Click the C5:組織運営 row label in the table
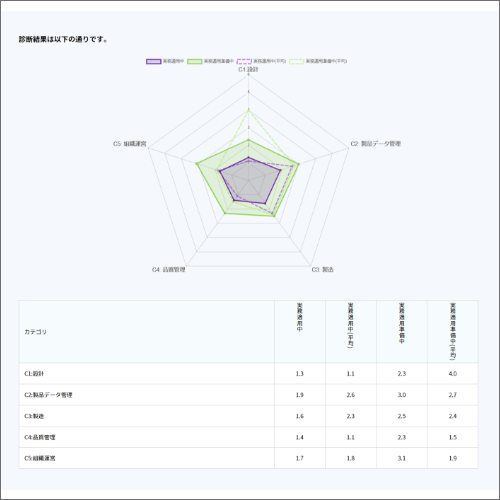This screenshot has width=500, height=500. click(x=40, y=458)
